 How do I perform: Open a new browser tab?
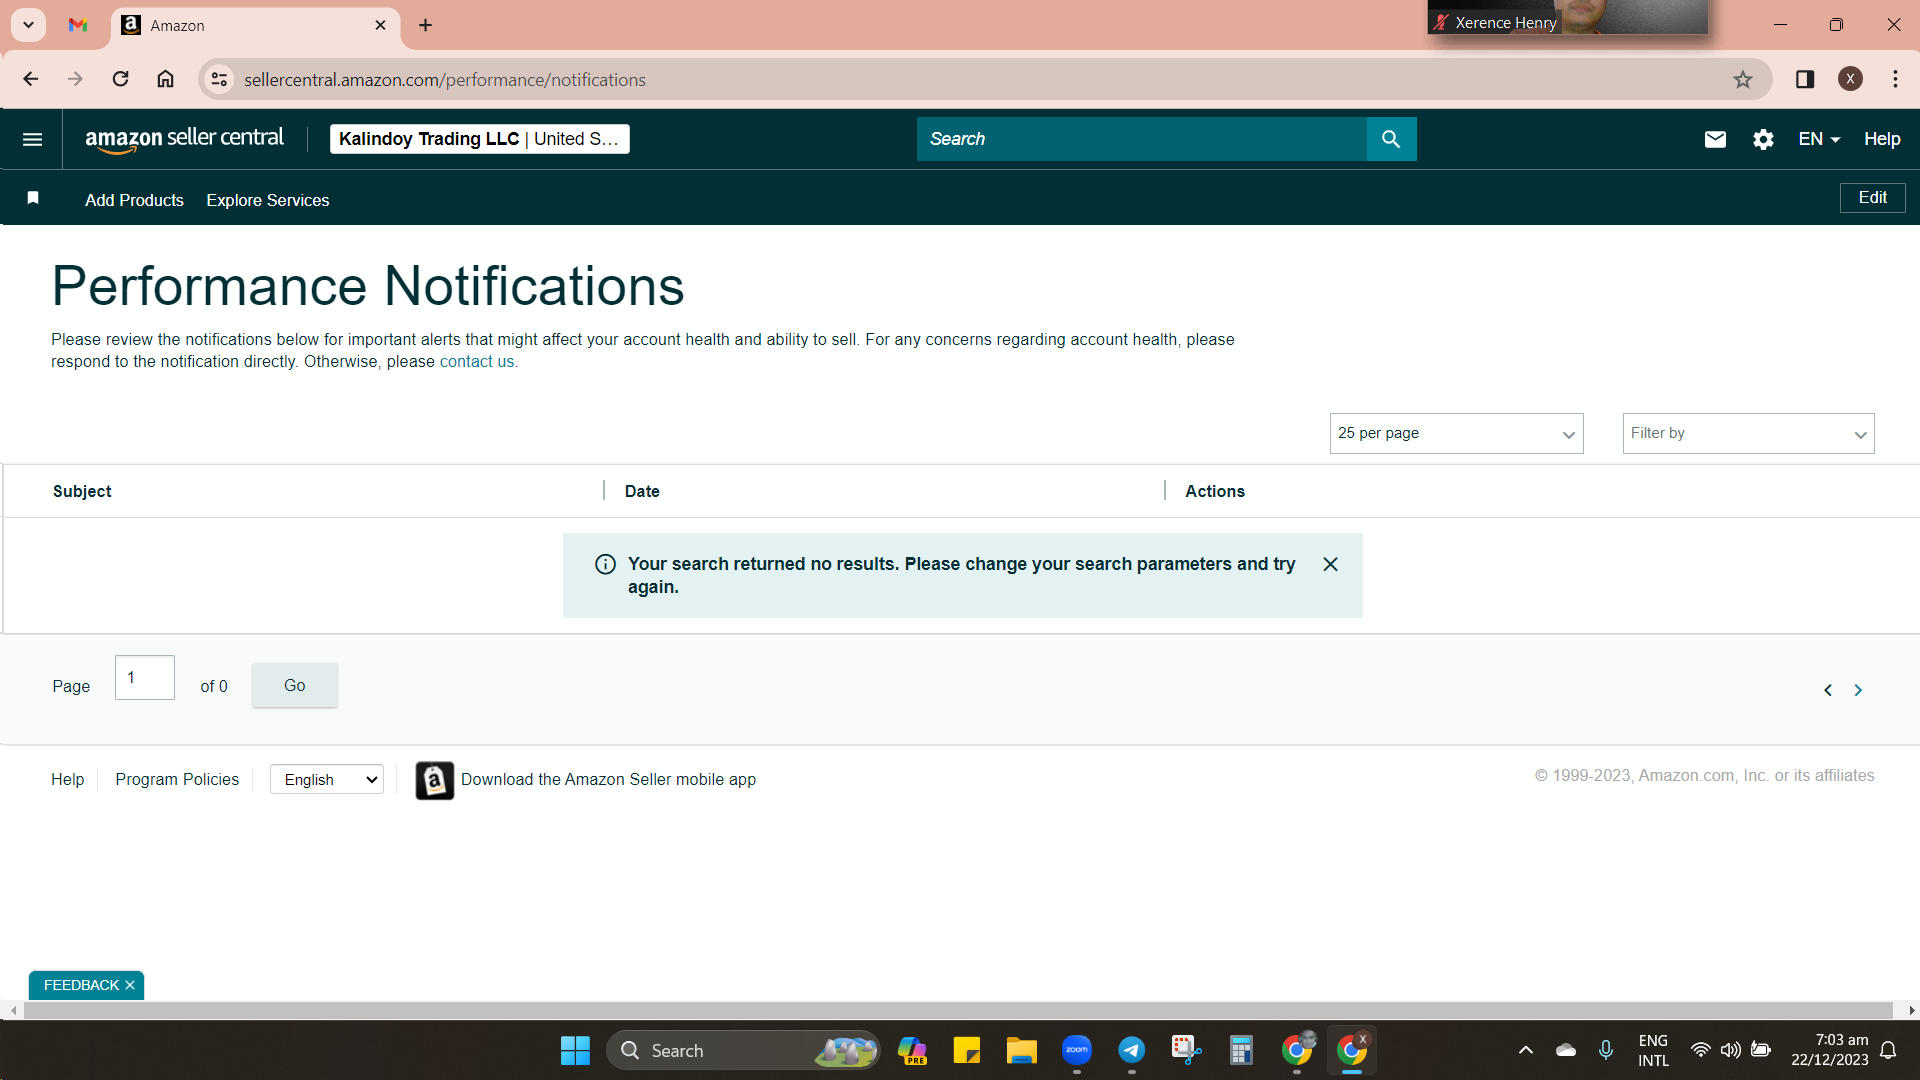(x=426, y=25)
